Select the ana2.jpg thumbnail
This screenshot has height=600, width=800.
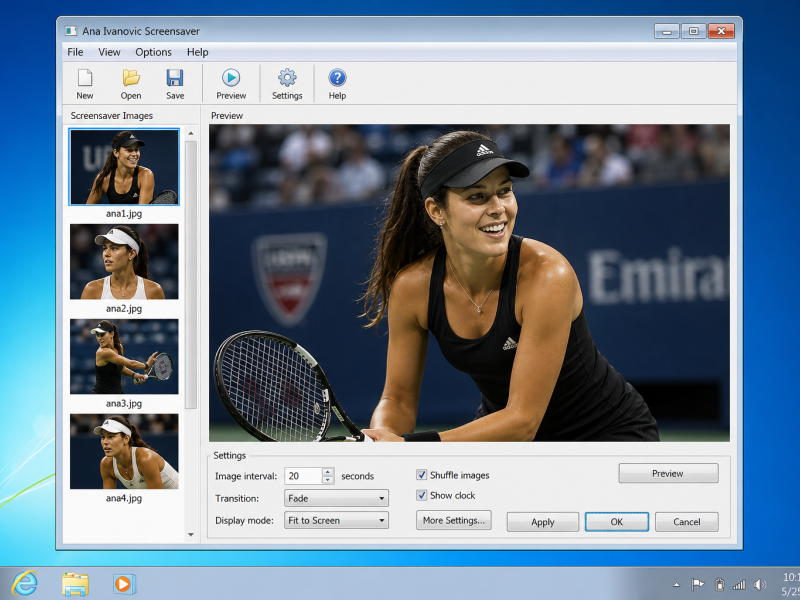tap(124, 261)
